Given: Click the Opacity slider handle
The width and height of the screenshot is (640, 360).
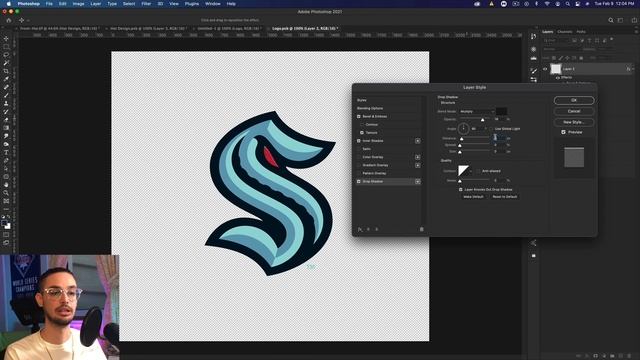Looking at the screenshot, I should pyautogui.click(x=482, y=120).
